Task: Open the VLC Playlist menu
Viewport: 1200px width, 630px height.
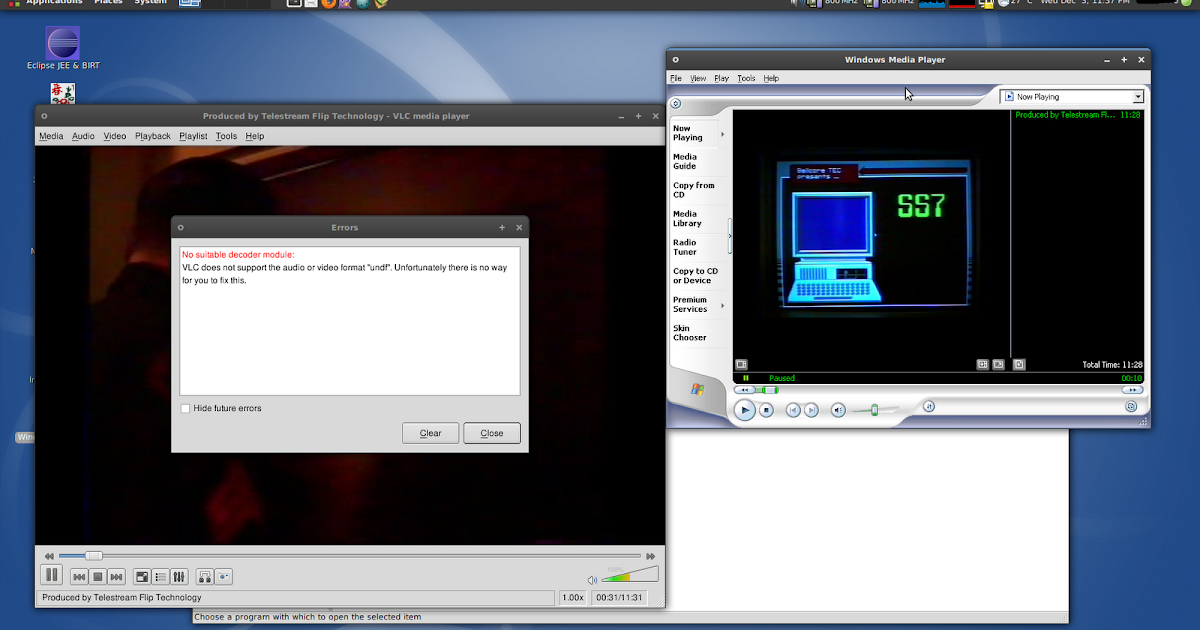Action: click(193, 136)
